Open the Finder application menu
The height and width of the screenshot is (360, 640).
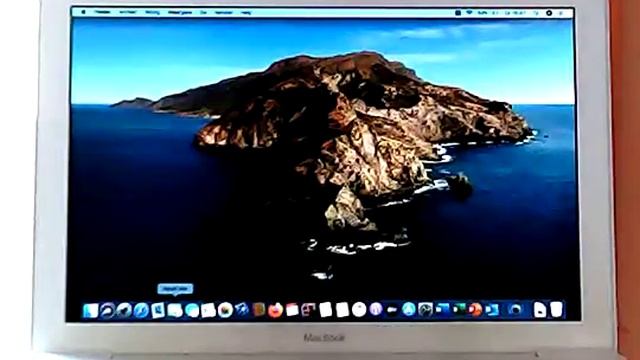102,12
